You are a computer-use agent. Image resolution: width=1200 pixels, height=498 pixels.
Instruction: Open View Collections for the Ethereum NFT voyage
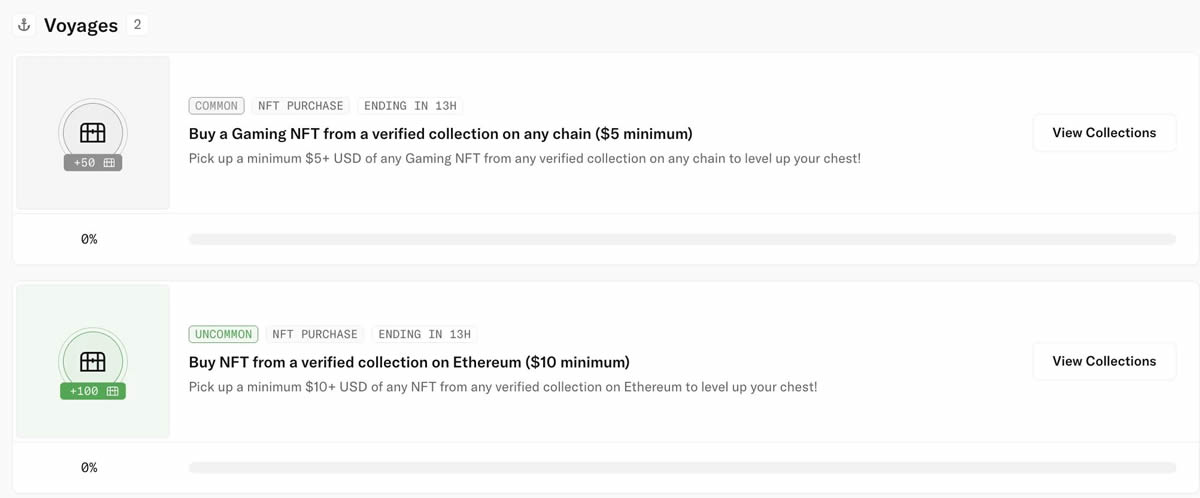[x=1104, y=361]
